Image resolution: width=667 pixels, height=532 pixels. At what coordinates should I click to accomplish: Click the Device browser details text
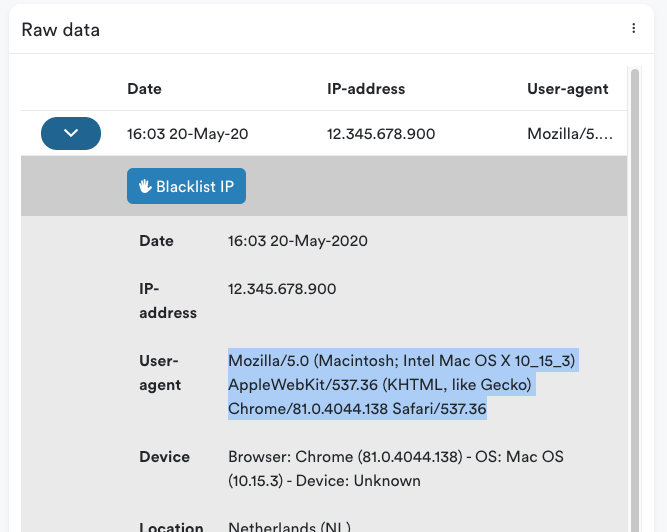tap(396, 469)
